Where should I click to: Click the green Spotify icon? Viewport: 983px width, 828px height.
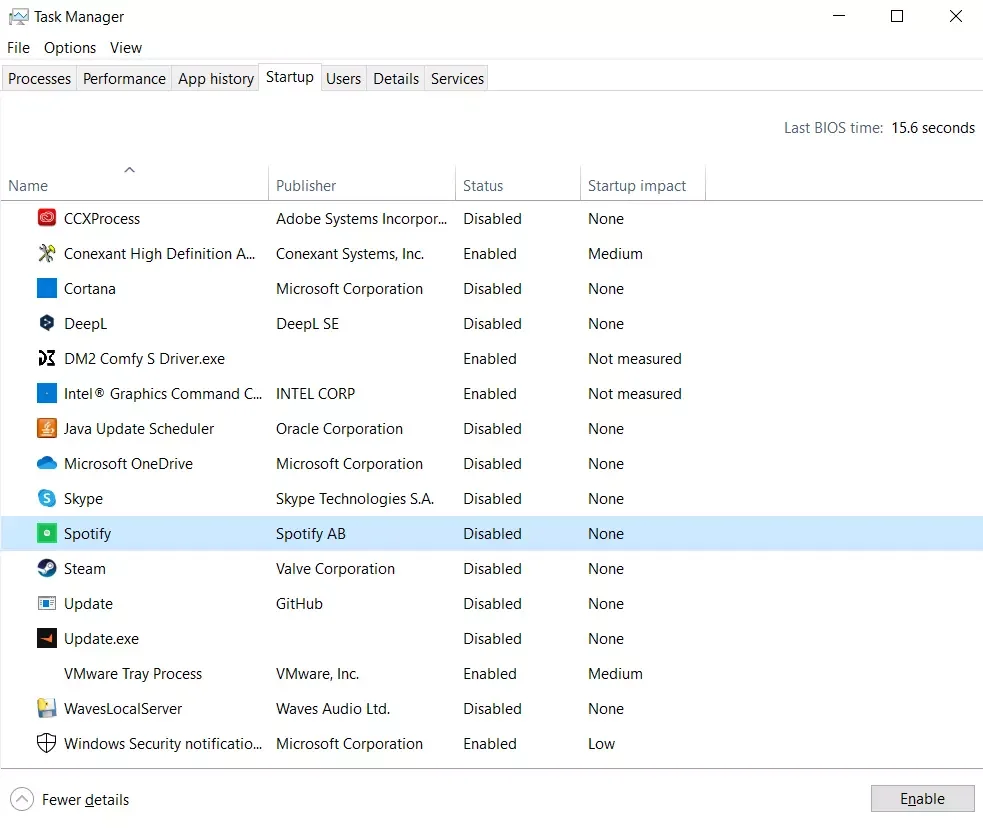pos(46,533)
